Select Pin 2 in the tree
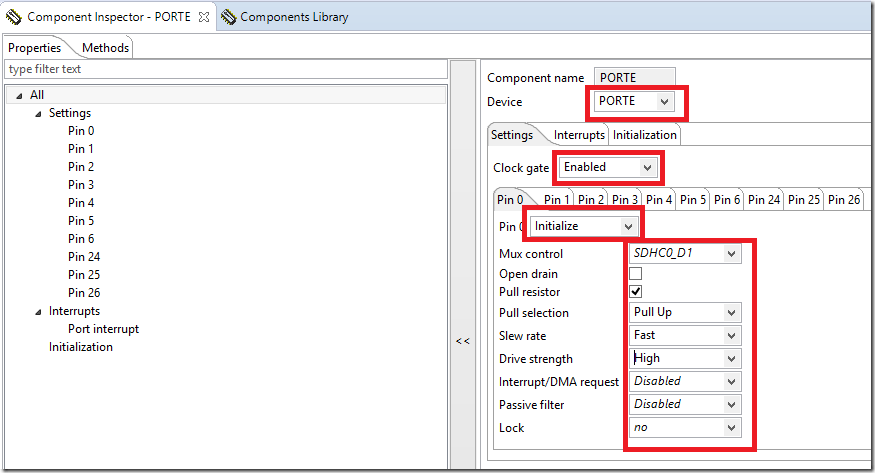Viewport: 875px width, 473px height. [x=81, y=167]
